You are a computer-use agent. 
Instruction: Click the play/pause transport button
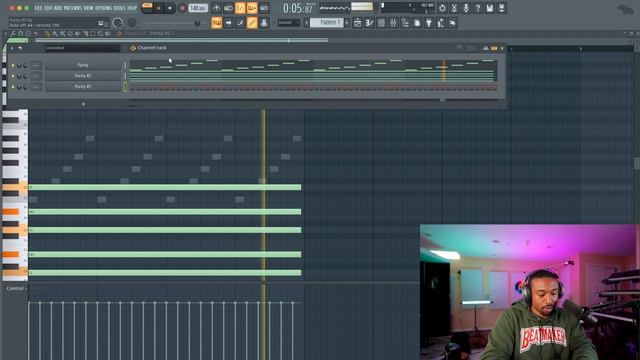(x=159, y=8)
